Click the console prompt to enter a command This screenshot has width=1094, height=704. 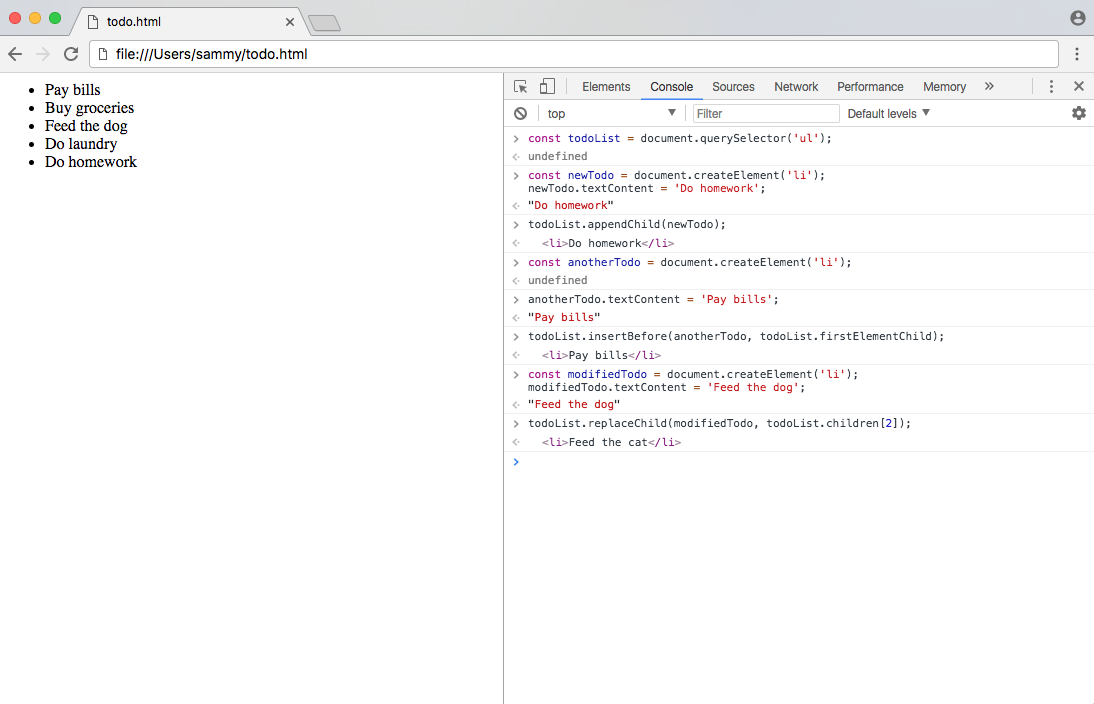[x=700, y=461]
